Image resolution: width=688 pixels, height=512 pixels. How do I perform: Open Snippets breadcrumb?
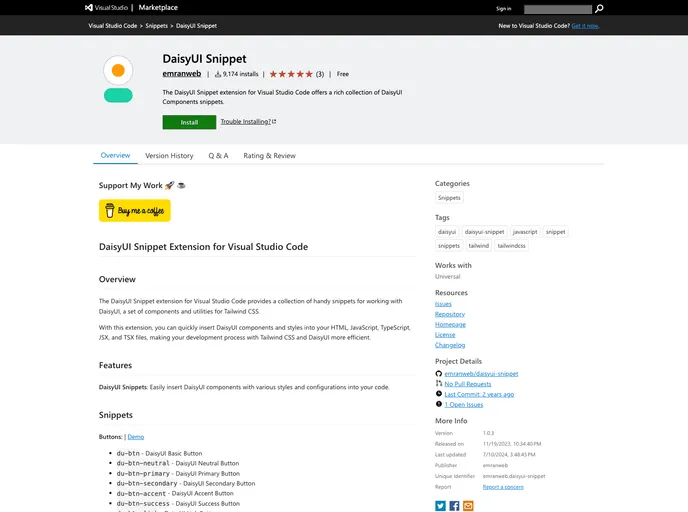click(x=157, y=26)
